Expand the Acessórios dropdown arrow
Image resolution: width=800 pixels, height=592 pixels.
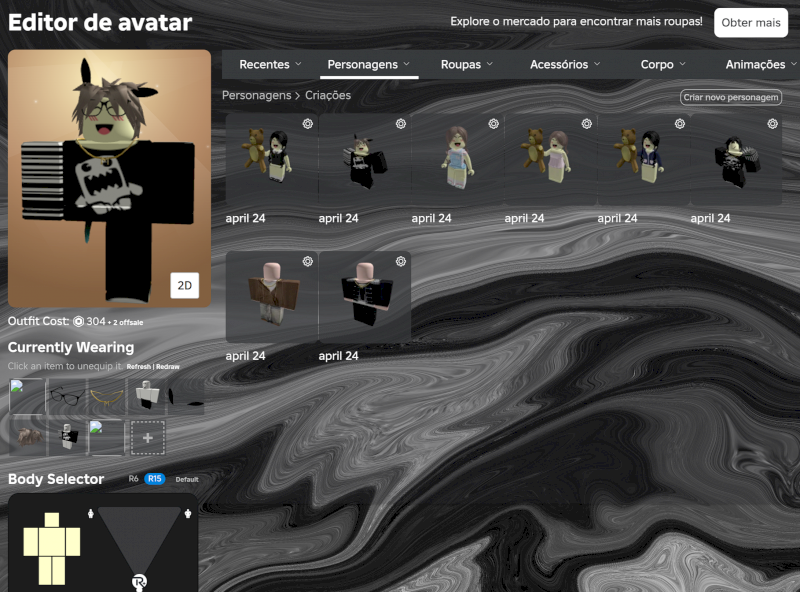pyautogui.click(x=597, y=64)
